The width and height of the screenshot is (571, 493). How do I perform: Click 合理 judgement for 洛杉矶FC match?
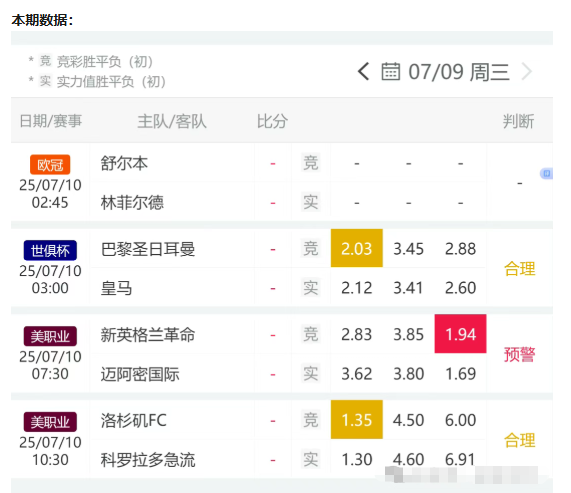(519, 440)
